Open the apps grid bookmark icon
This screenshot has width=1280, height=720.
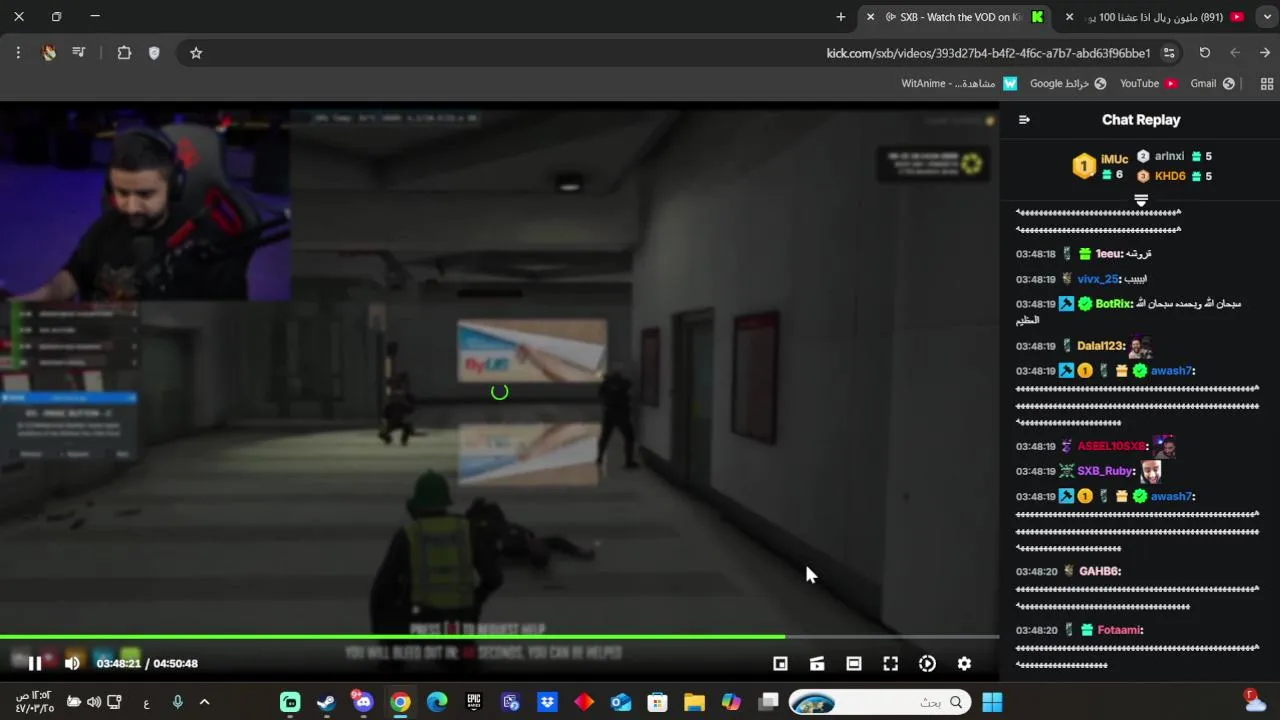(x=1267, y=84)
